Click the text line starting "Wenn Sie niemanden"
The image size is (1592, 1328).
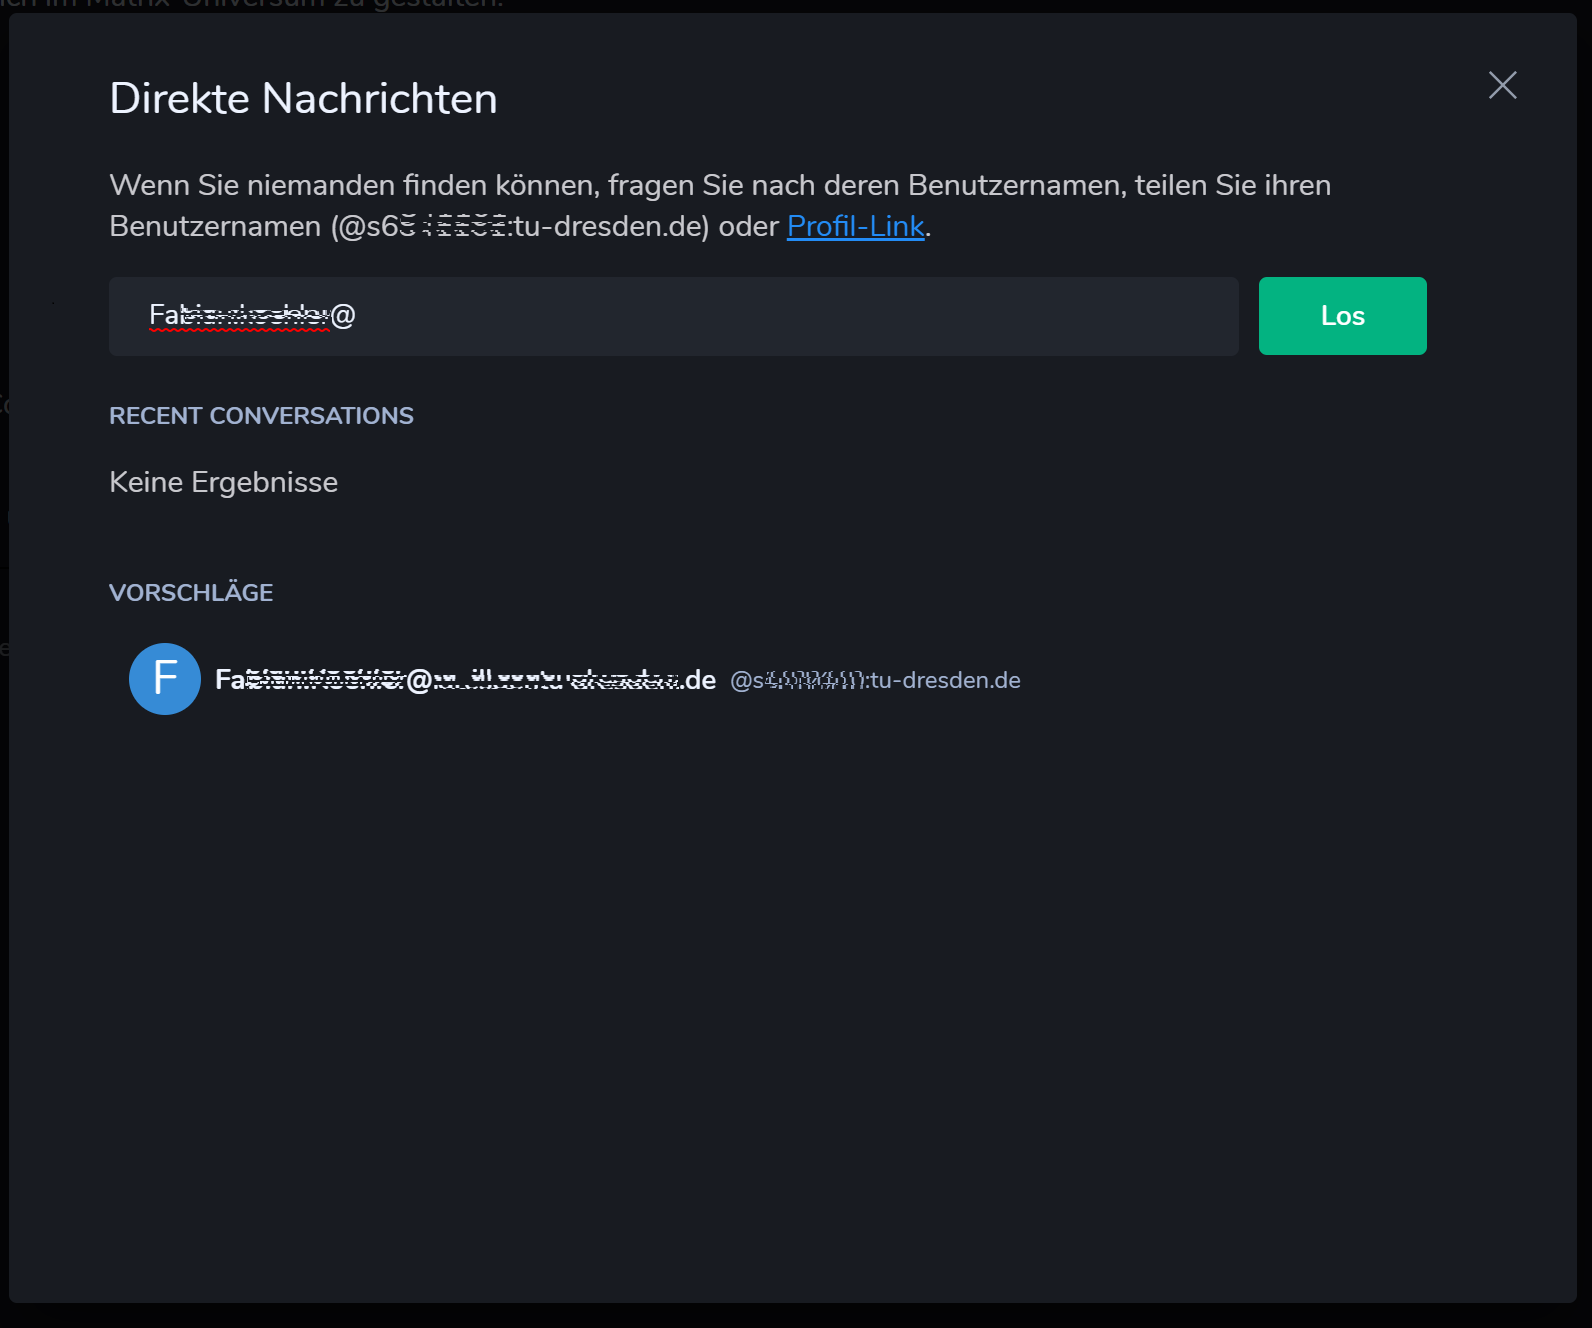click(x=720, y=186)
